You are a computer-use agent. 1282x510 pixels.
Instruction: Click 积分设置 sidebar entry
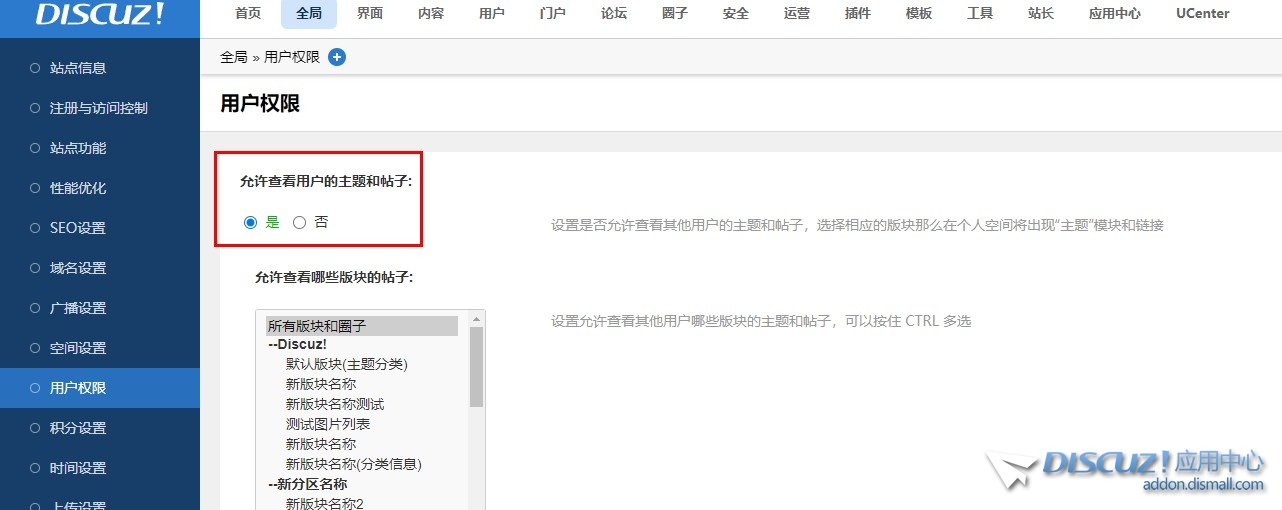pos(78,428)
